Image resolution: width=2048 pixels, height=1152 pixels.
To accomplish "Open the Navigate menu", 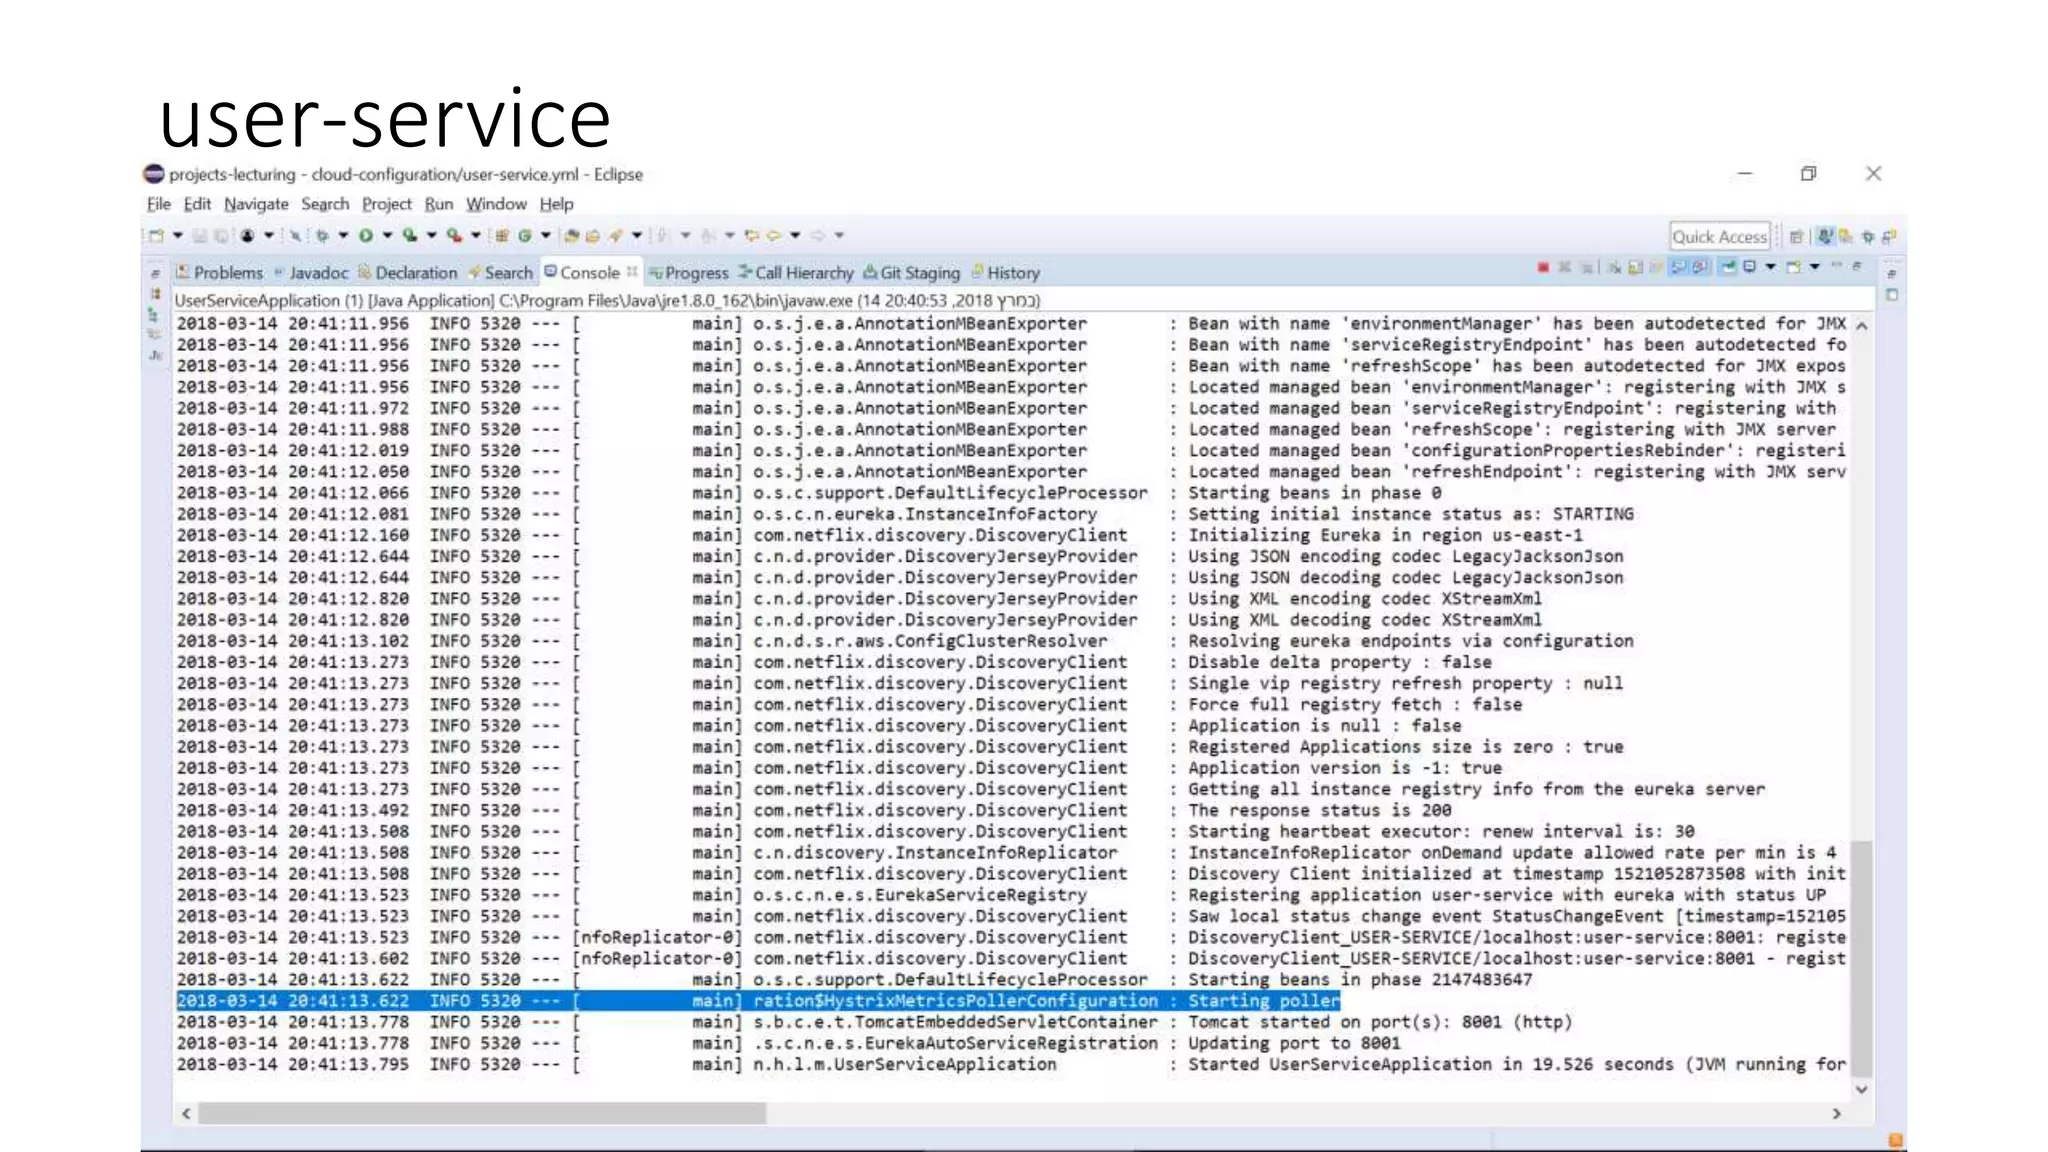I will pyautogui.click(x=256, y=204).
